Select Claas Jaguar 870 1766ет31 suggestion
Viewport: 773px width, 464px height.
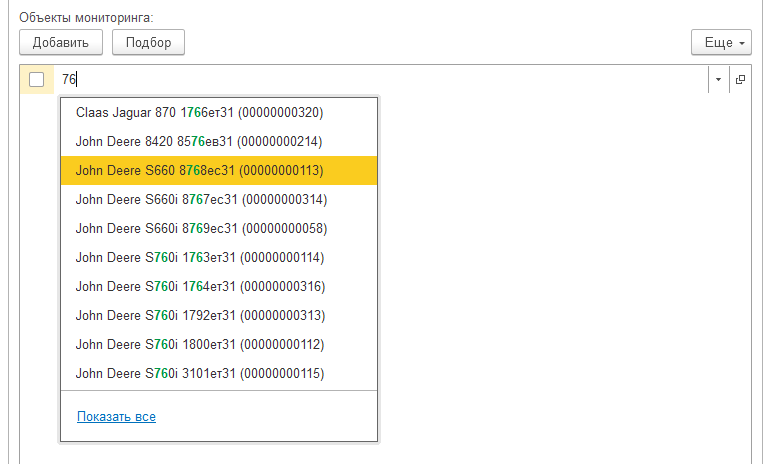199,112
